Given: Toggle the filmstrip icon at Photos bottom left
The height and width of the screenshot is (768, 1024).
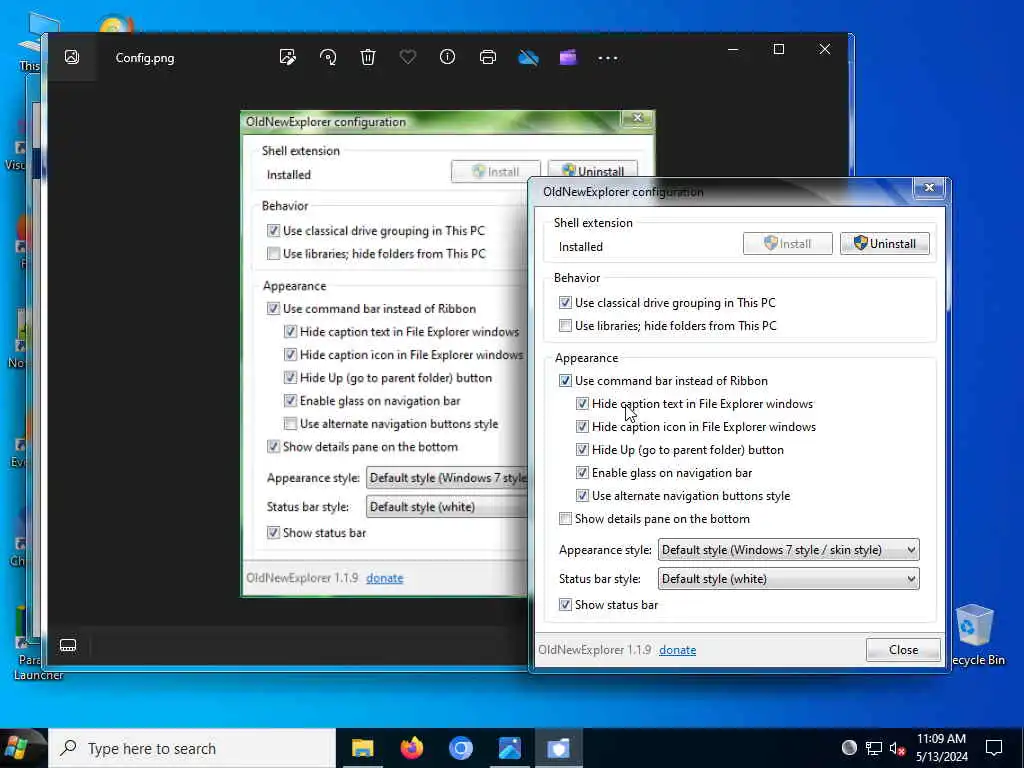Looking at the screenshot, I should pyautogui.click(x=68, y=645).
